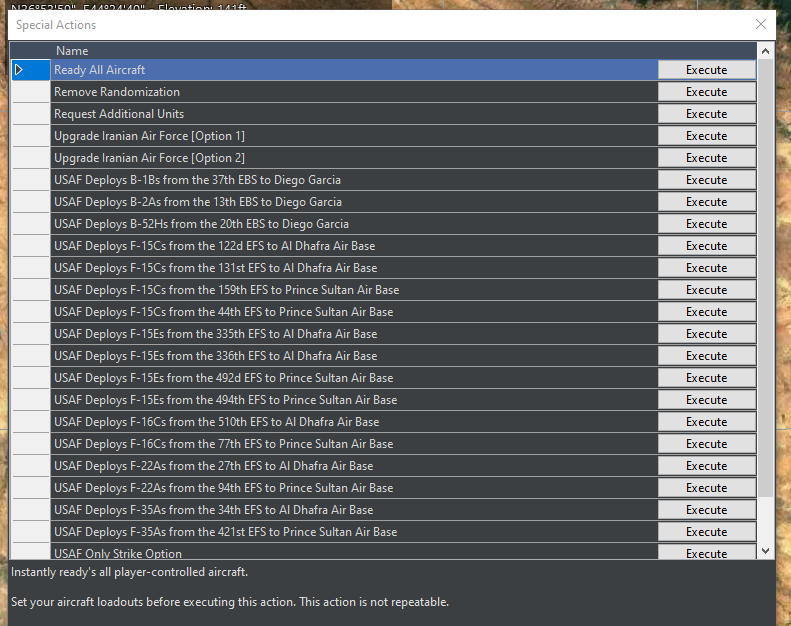Execute the Remove Randomization action
Viewport: 791px width, 626px height.
[x=707, y=92]
